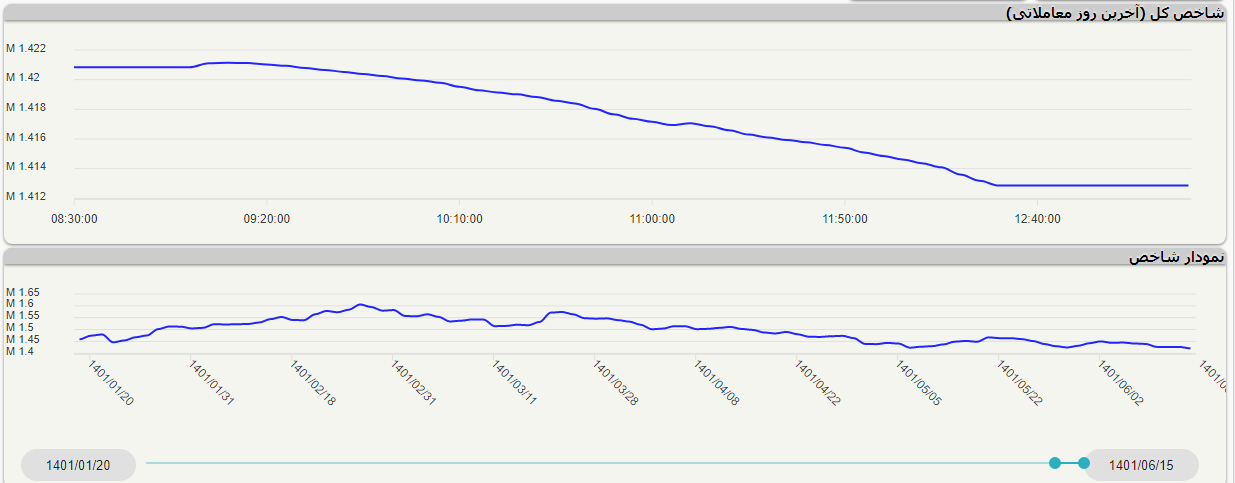Click the 1401/03/28 date label on index chart
The height and width of the screenshot is (483, 1235).
click(615, 384)
